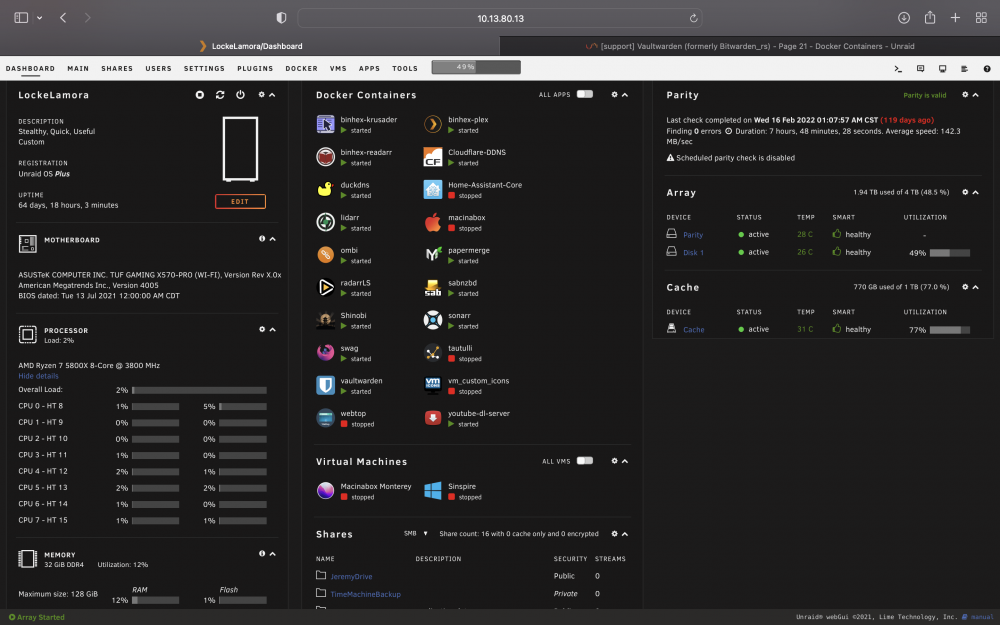
Task: Collapse the Virtual Machines panel
Action: pos(625,460)
